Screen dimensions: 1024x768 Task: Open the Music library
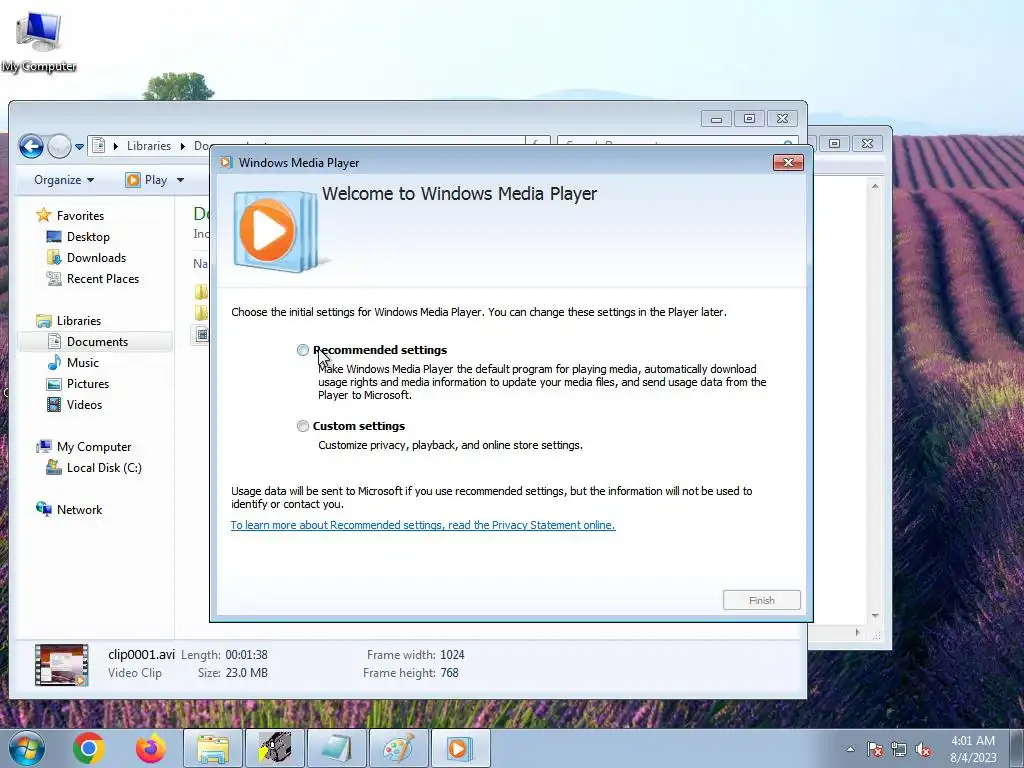click(x=82, y=362)
